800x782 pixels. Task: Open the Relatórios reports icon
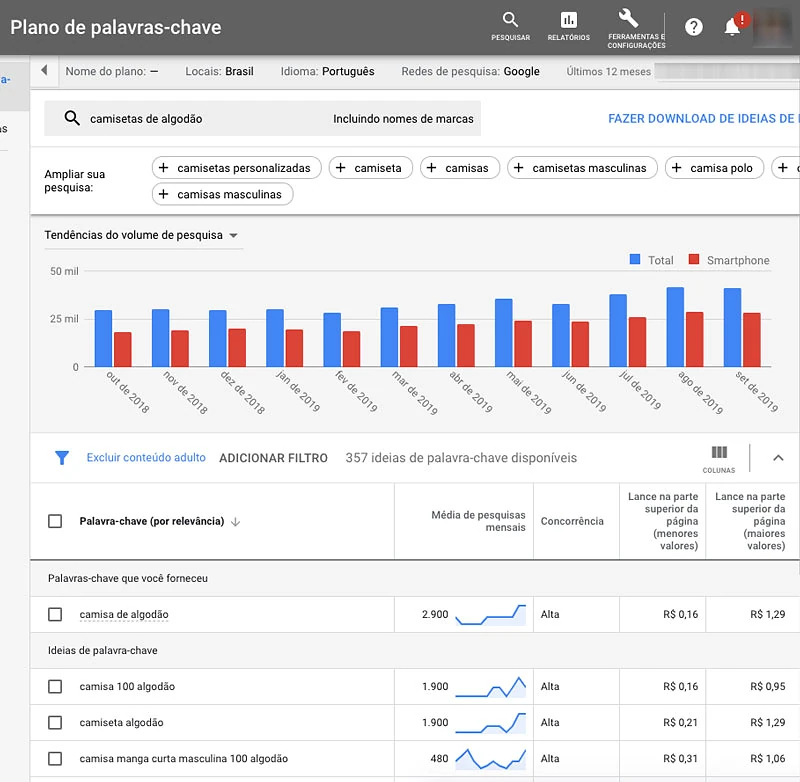pos(568,20)
